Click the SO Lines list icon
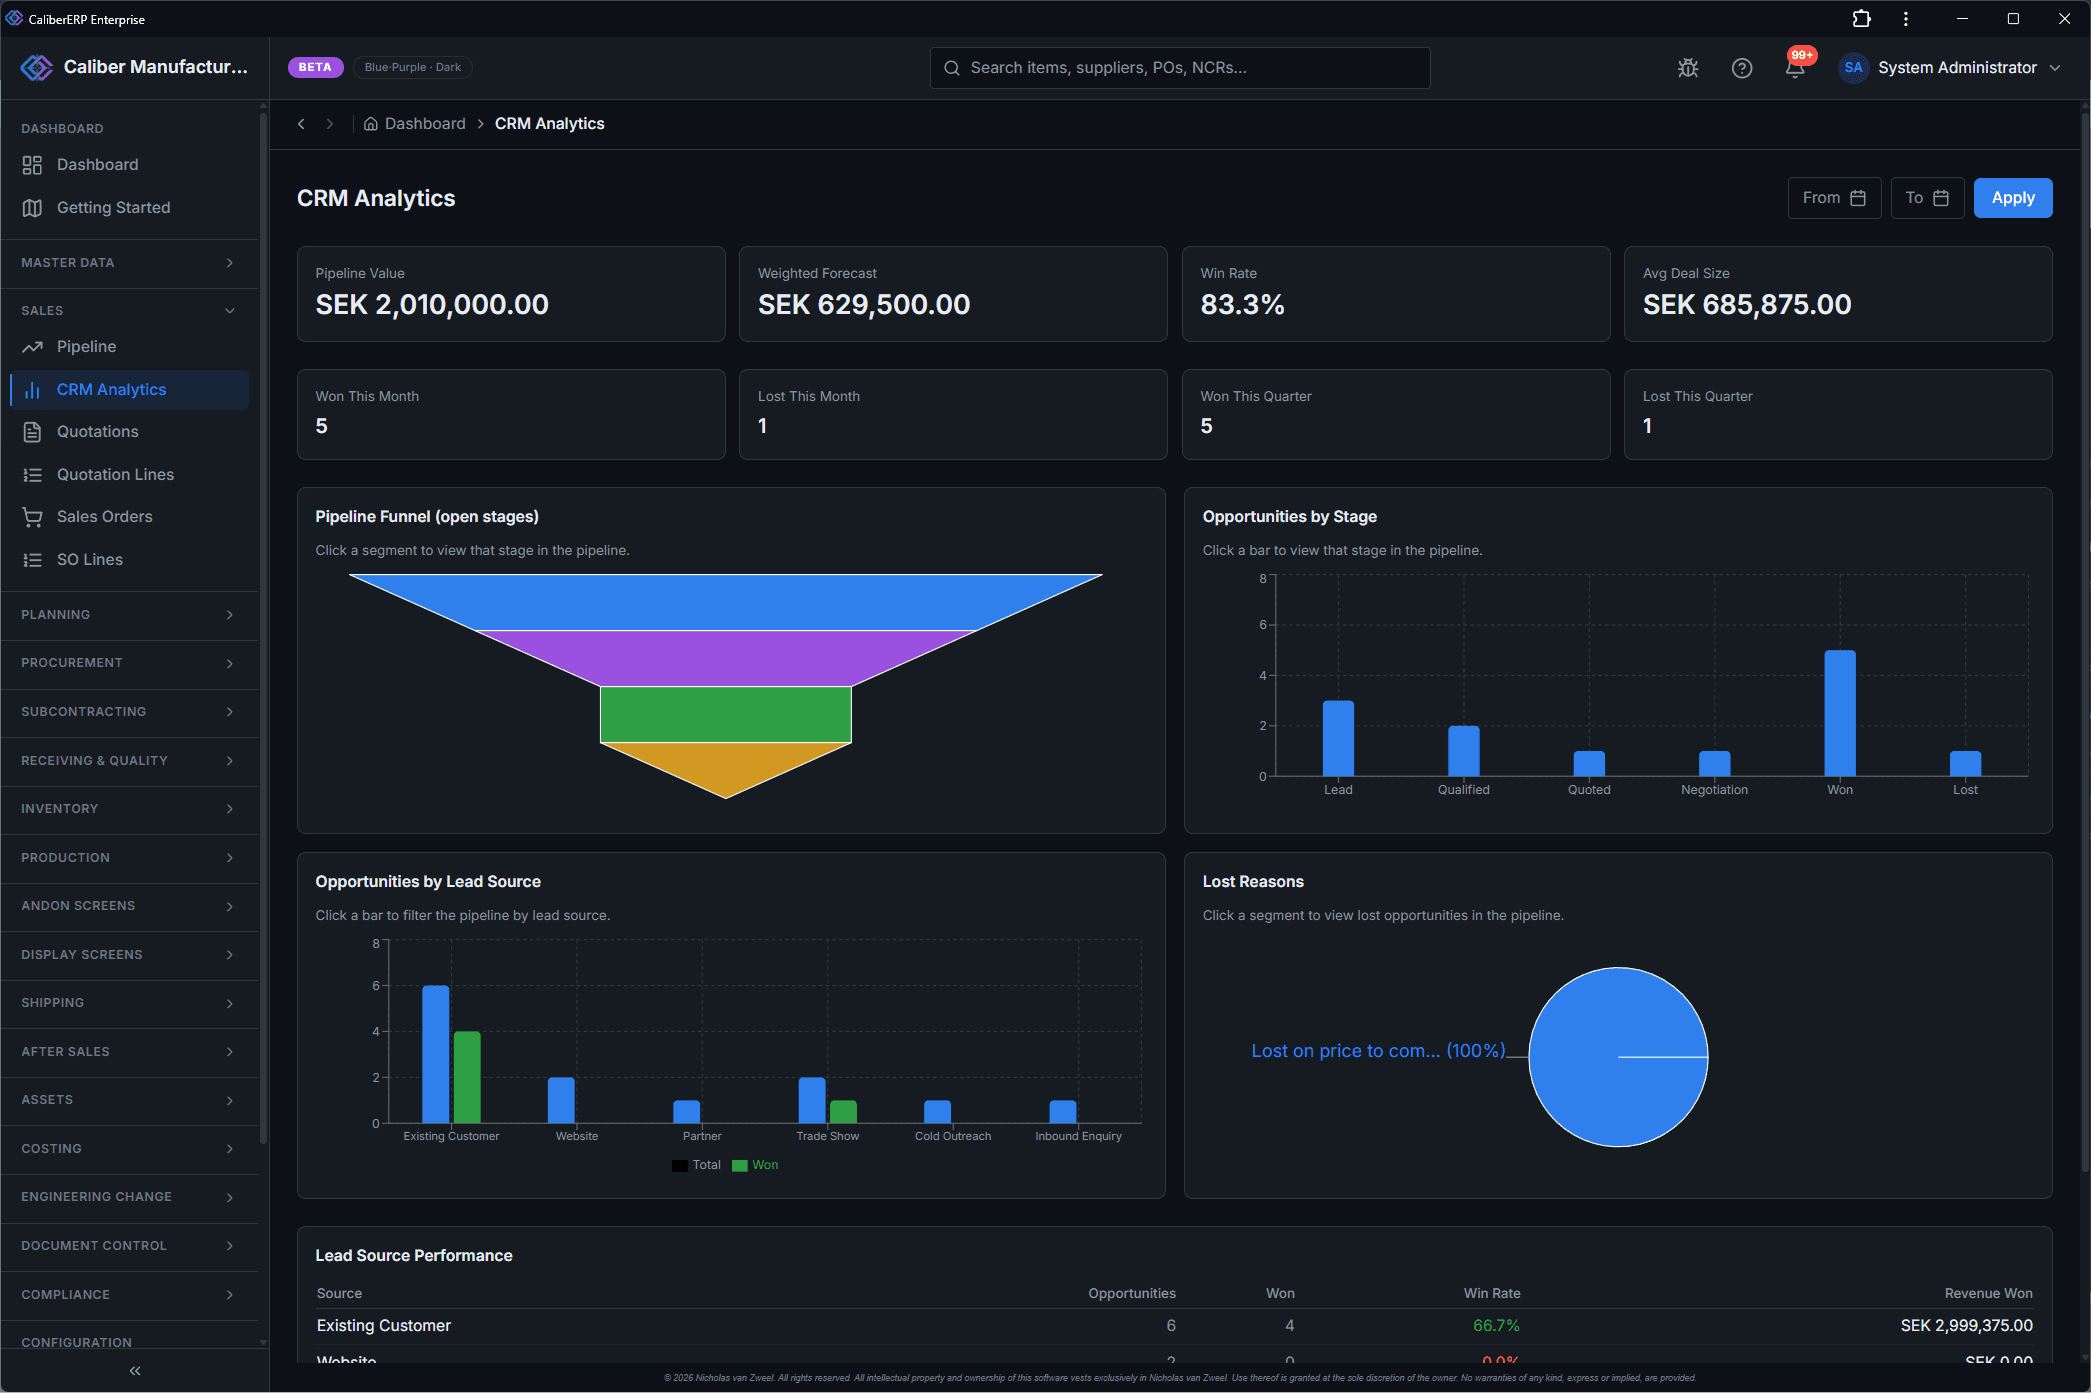 [32, 560]
